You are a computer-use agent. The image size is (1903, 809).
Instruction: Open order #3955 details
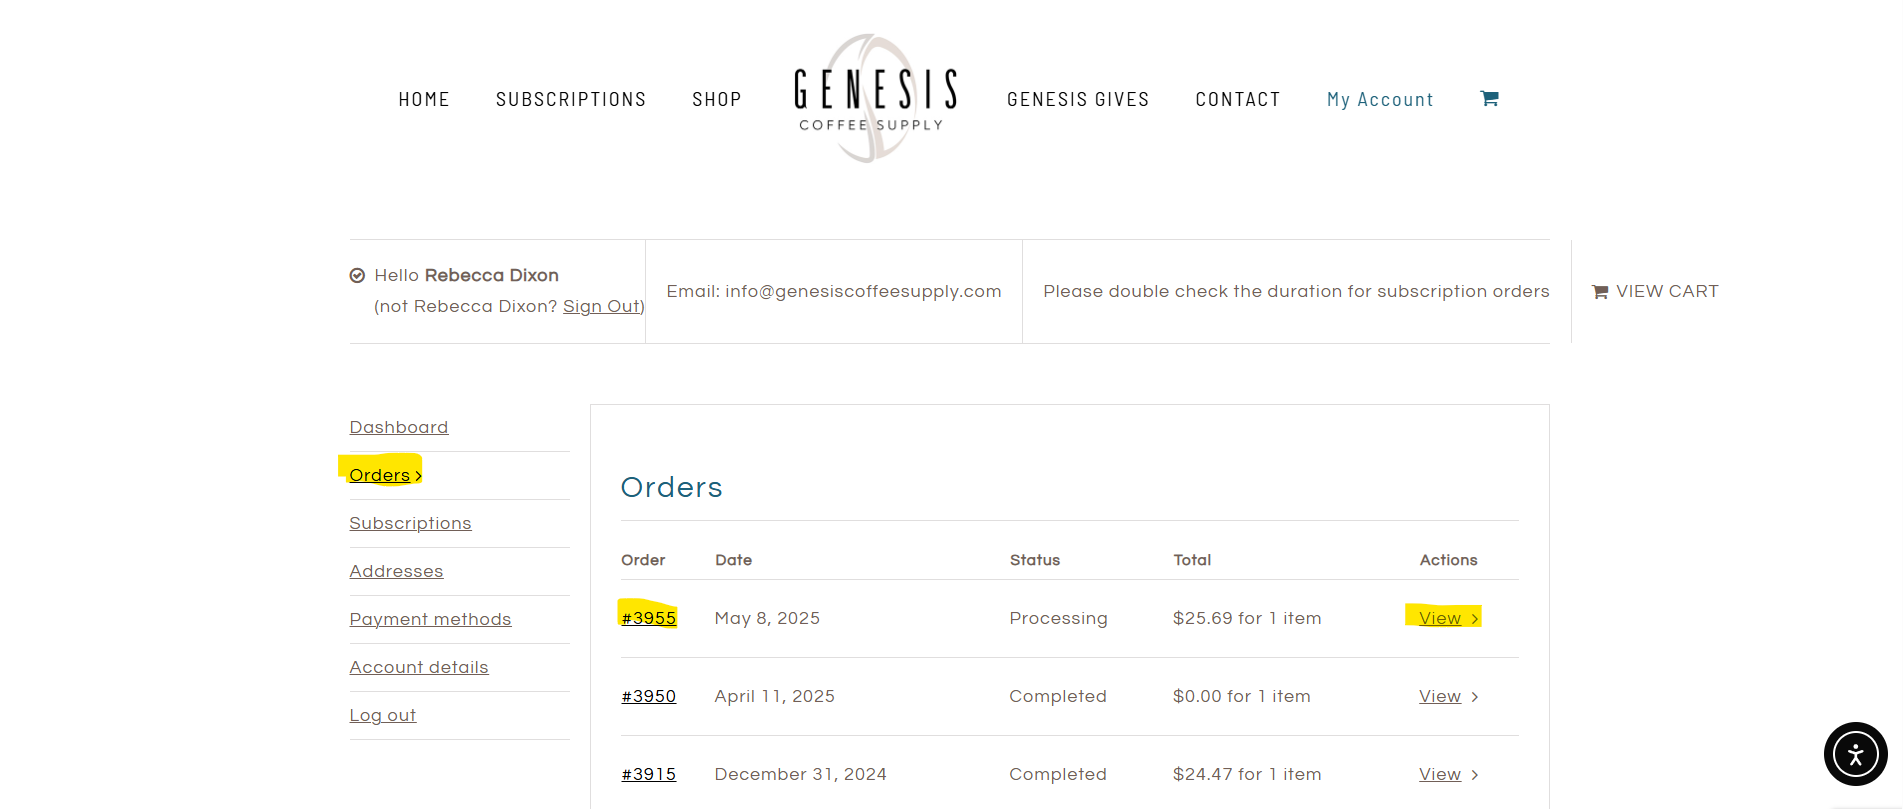648,618
